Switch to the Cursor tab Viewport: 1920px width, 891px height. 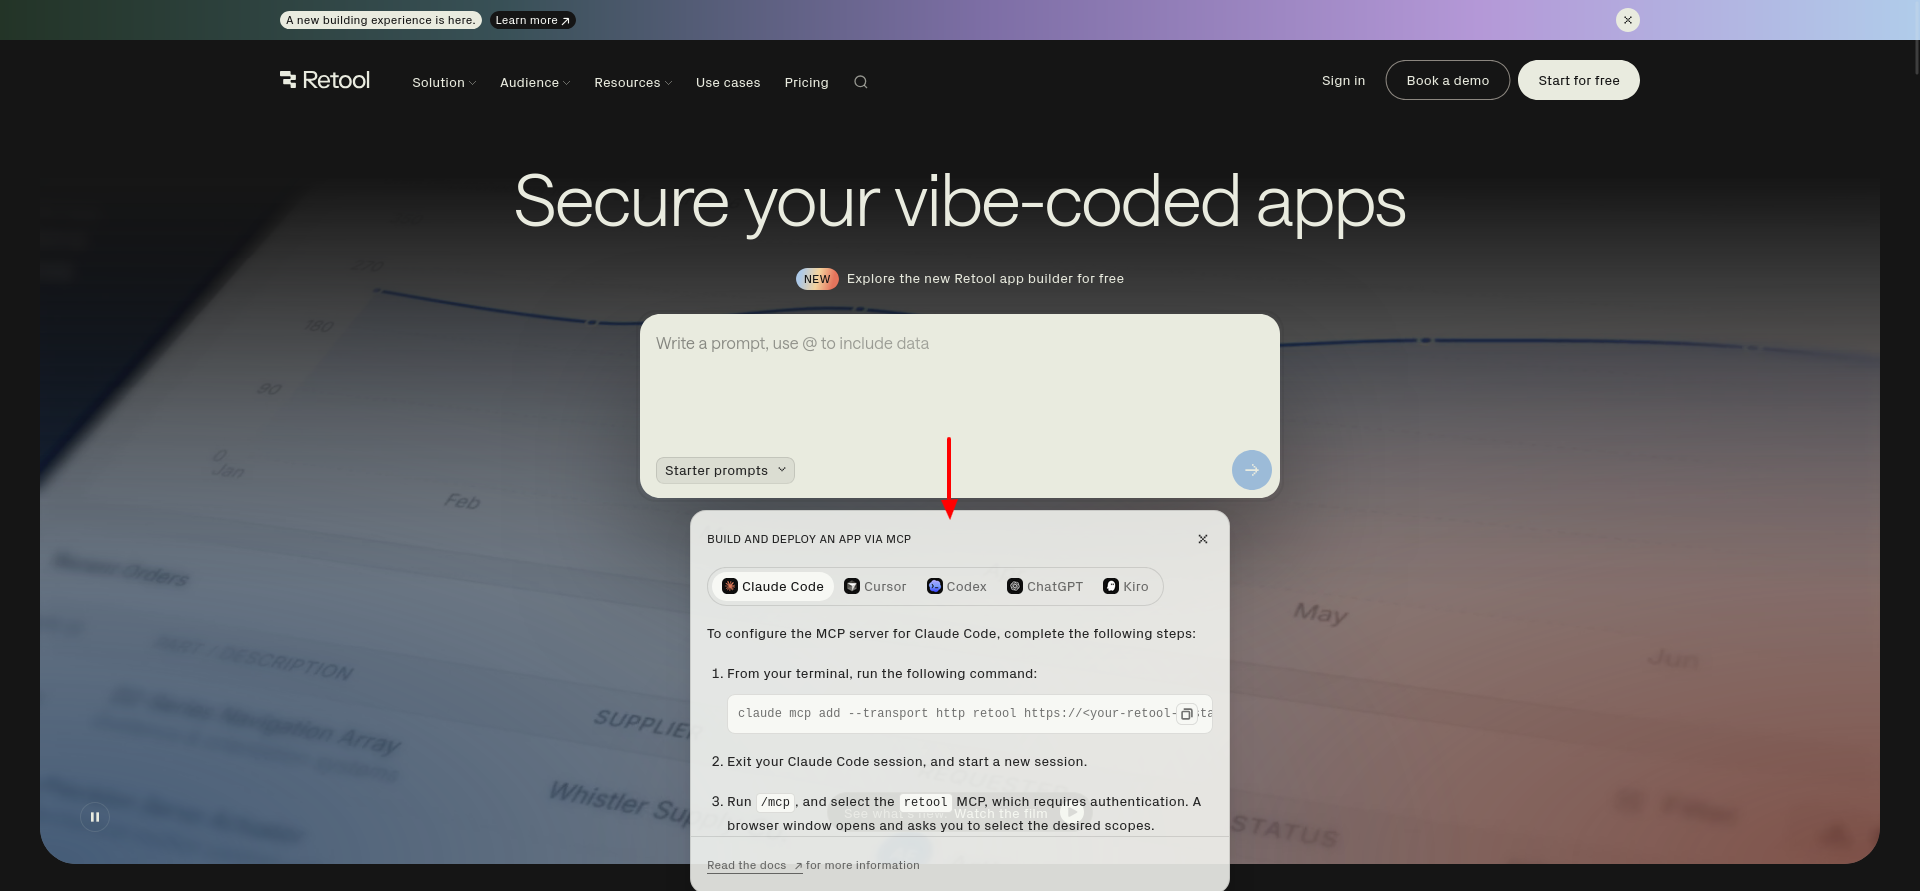pyautogui.click(x=875, y=587)
